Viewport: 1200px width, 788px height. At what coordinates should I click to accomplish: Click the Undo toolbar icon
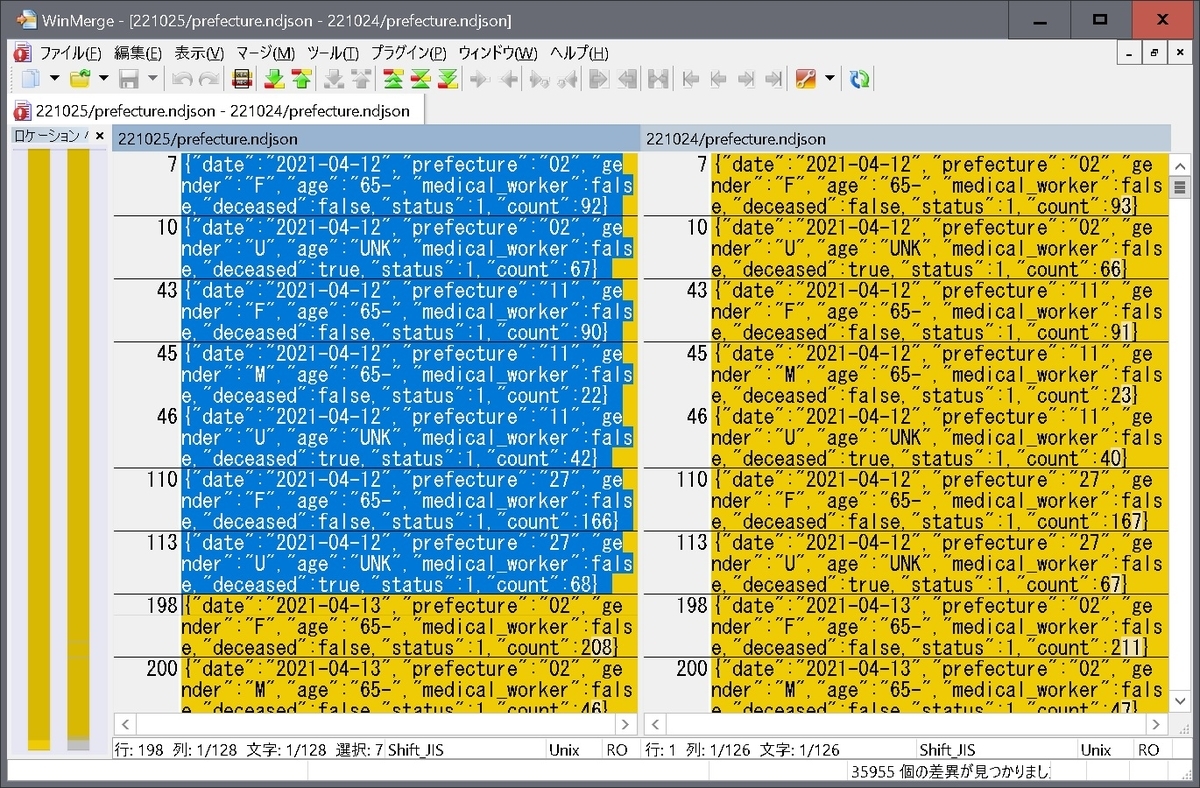[x=181, y=79]
